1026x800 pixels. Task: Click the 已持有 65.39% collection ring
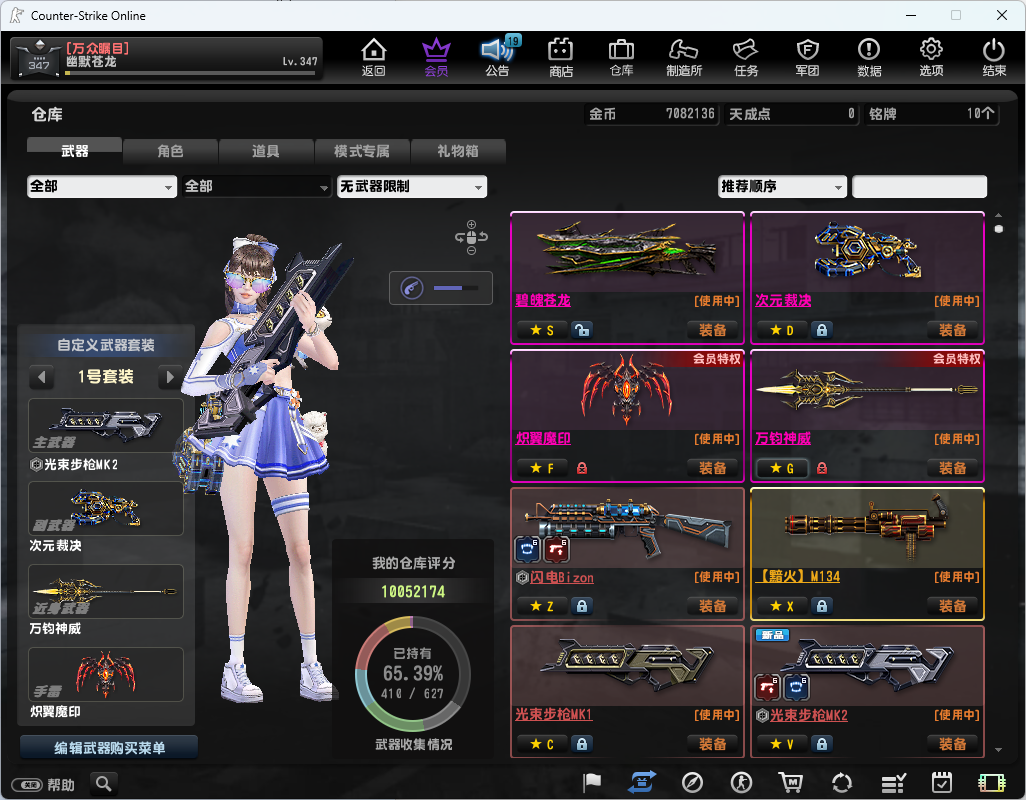[413, 674]
